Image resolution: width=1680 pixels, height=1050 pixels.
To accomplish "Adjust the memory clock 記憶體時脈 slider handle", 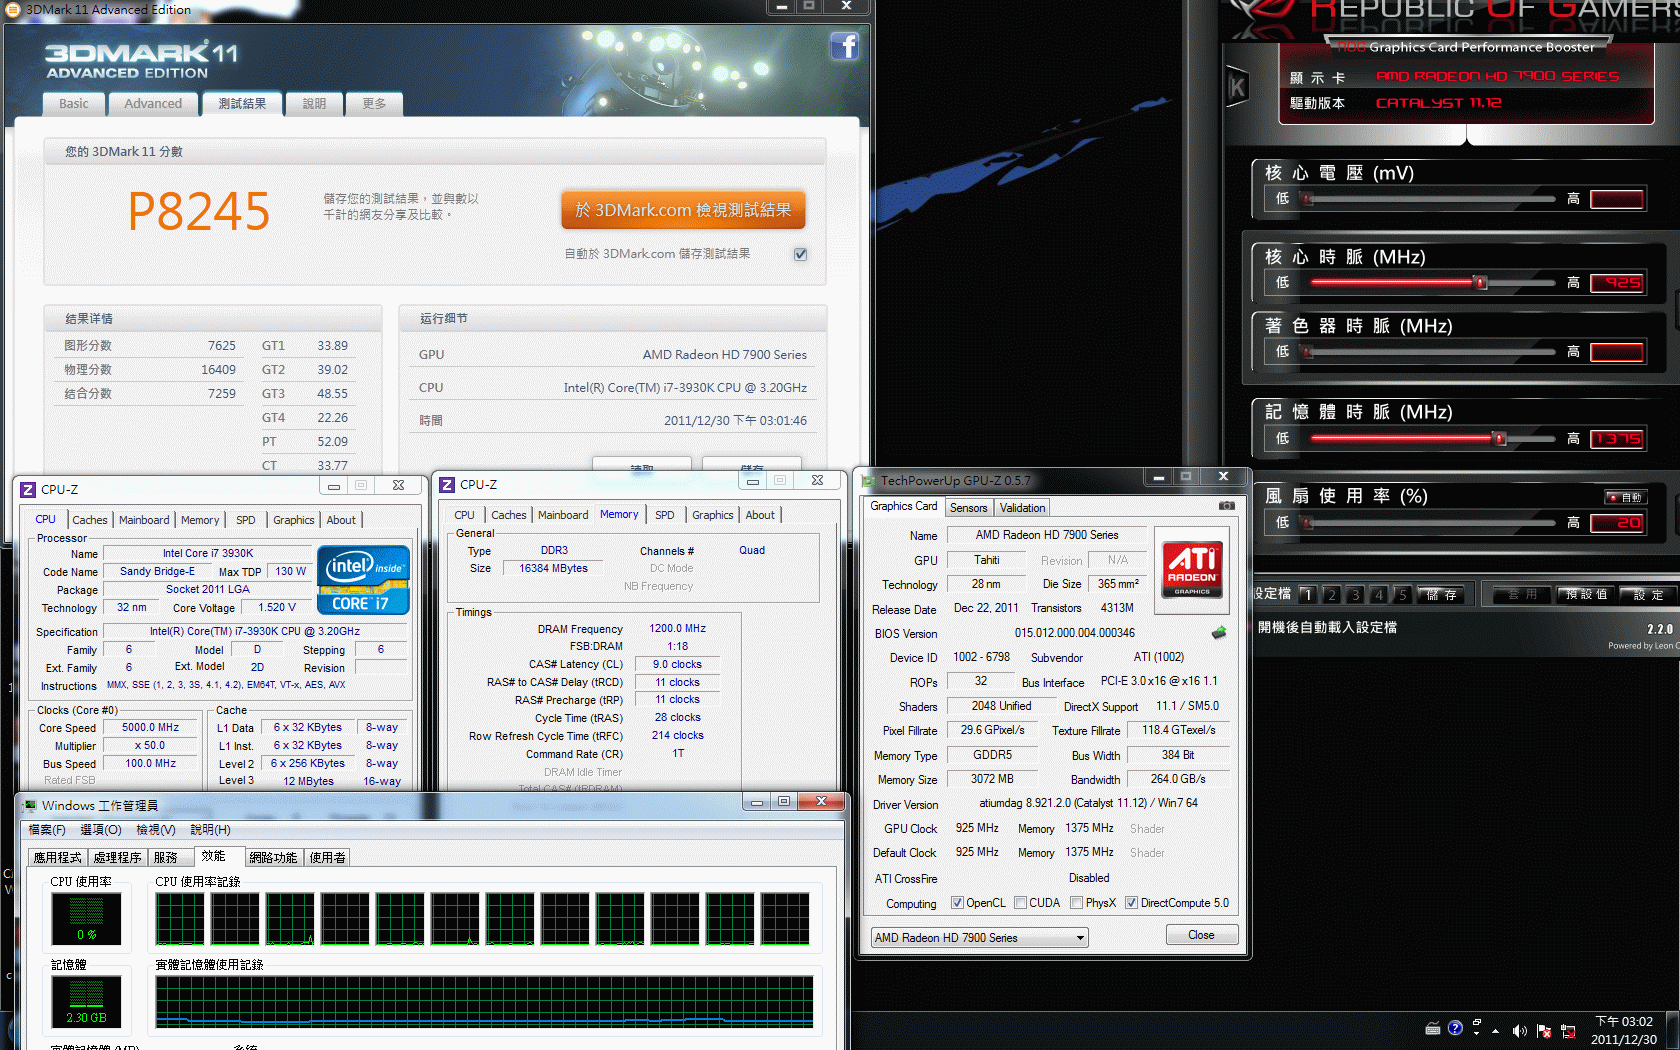I will tap(1498, 439).
